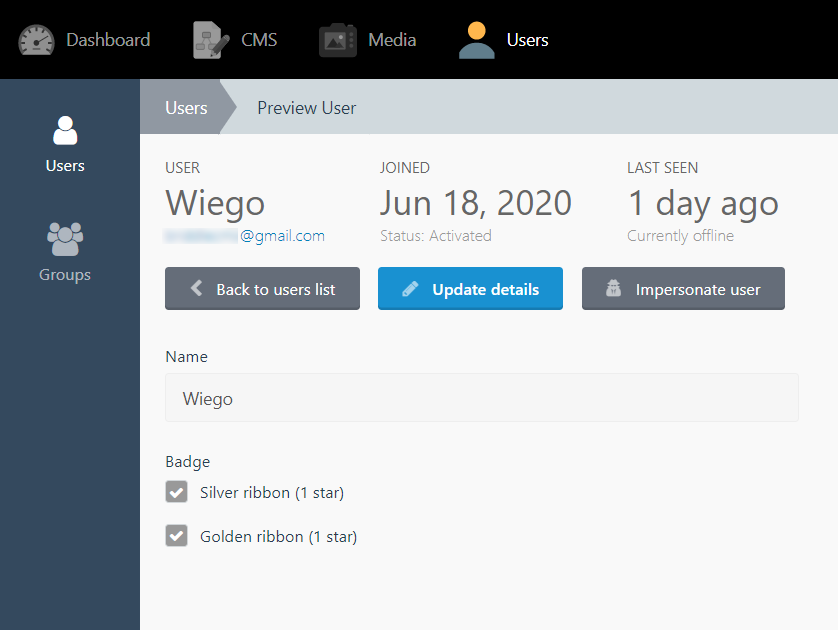Toggle Golden ribbon (1 star) checkbox
The image size is (838, 630).
point(176,535)
